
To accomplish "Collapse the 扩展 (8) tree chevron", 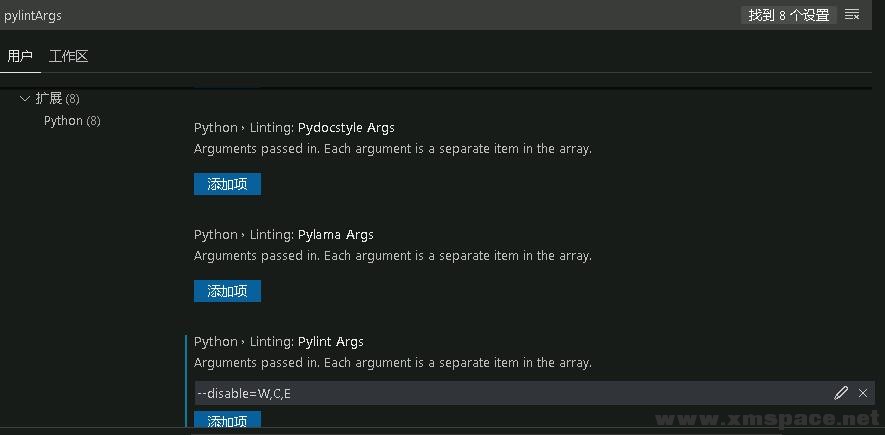I will pyautogui.click(x=25, y=99).
